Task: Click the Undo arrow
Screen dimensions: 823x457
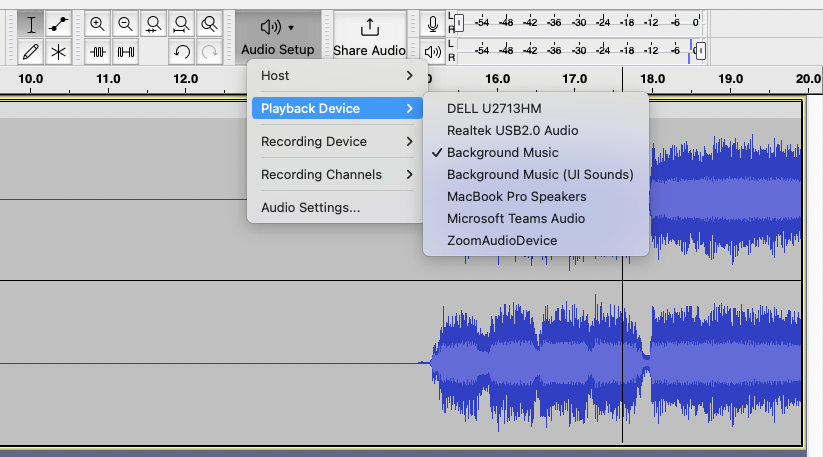Action: [x=181, y=52]
